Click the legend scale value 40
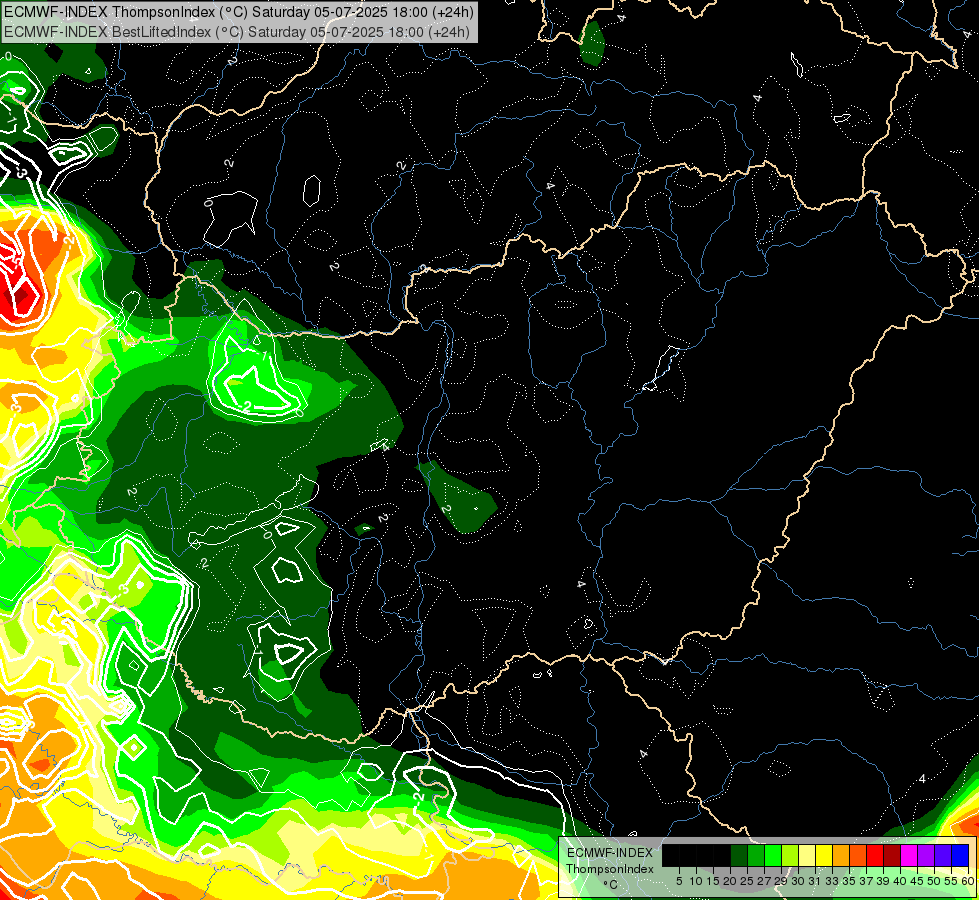Screen dimensions: 979x900 [x=901, y=881]
